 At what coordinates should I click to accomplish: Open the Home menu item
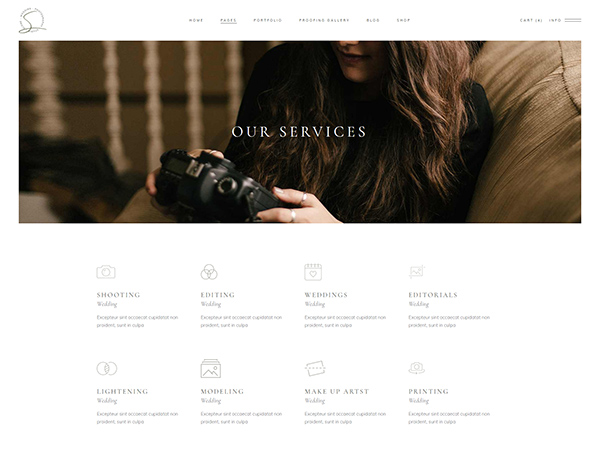click(196, 20)
